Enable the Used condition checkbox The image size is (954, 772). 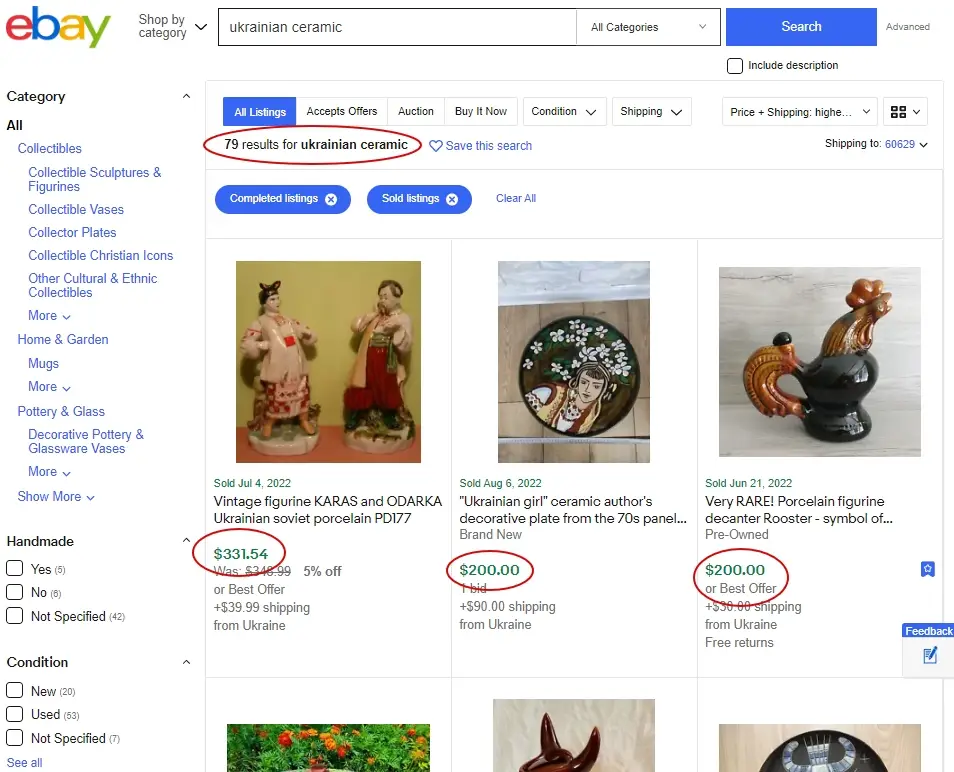pos(15,714)
